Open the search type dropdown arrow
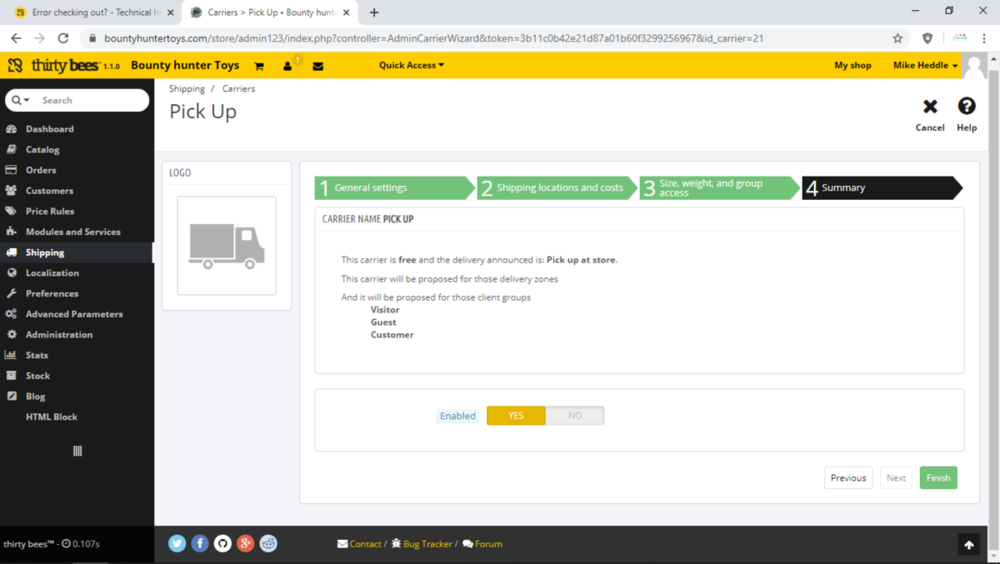 (x=21, y=100)
